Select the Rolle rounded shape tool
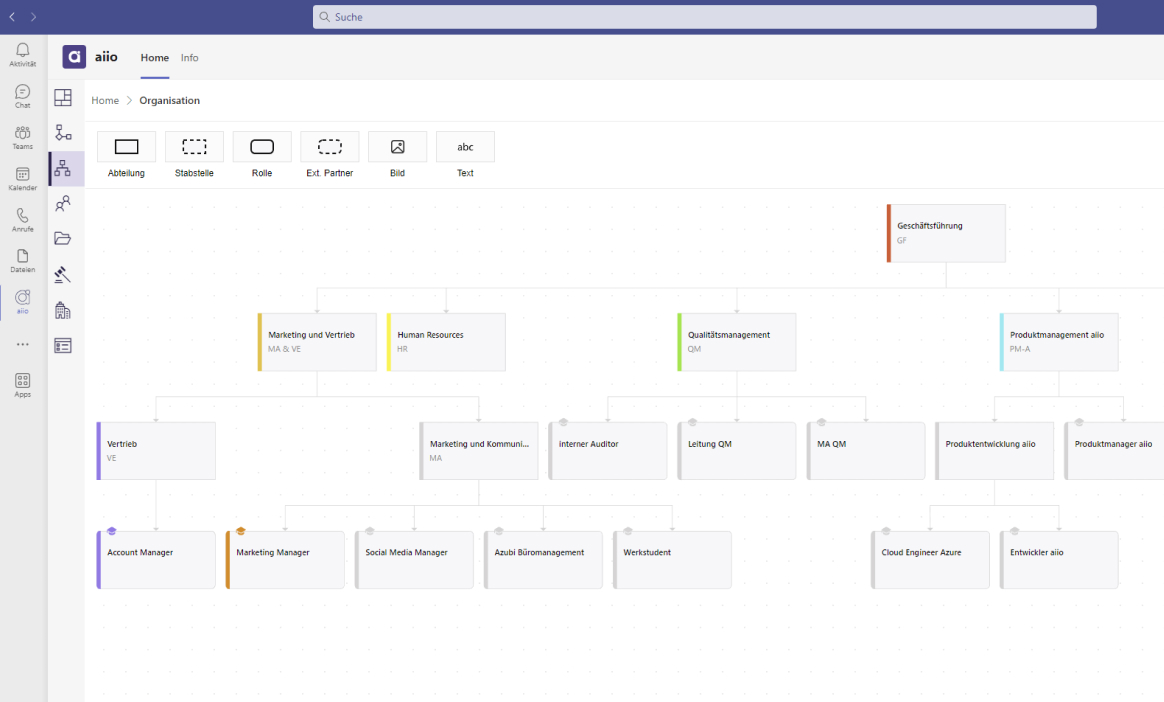1164x702 pixels. (x=262, y=146)
